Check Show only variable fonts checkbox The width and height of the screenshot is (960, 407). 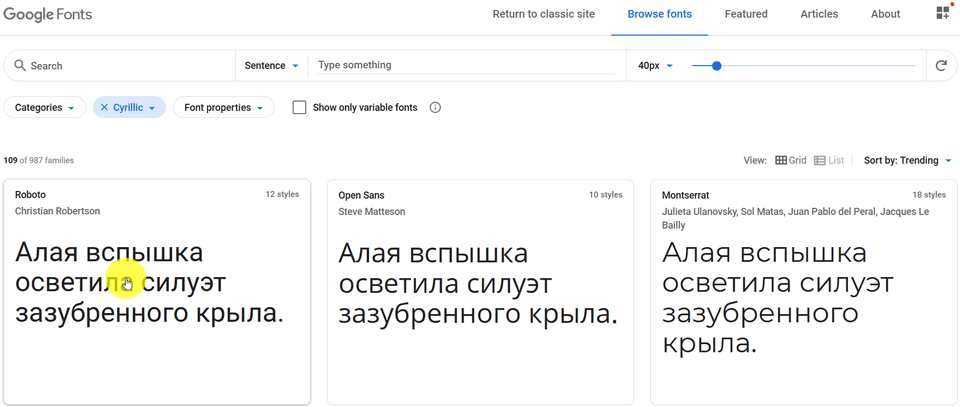299,108
